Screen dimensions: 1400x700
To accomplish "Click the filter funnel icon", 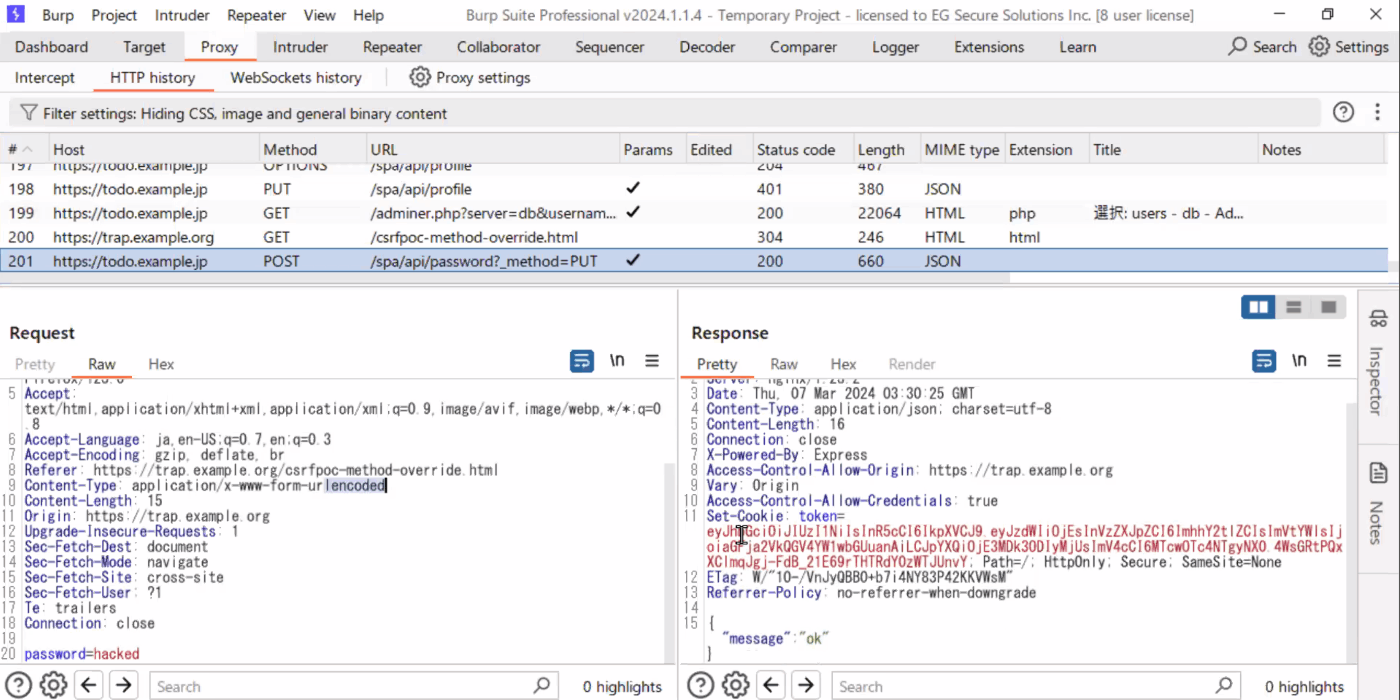I will tap(29, 113).
